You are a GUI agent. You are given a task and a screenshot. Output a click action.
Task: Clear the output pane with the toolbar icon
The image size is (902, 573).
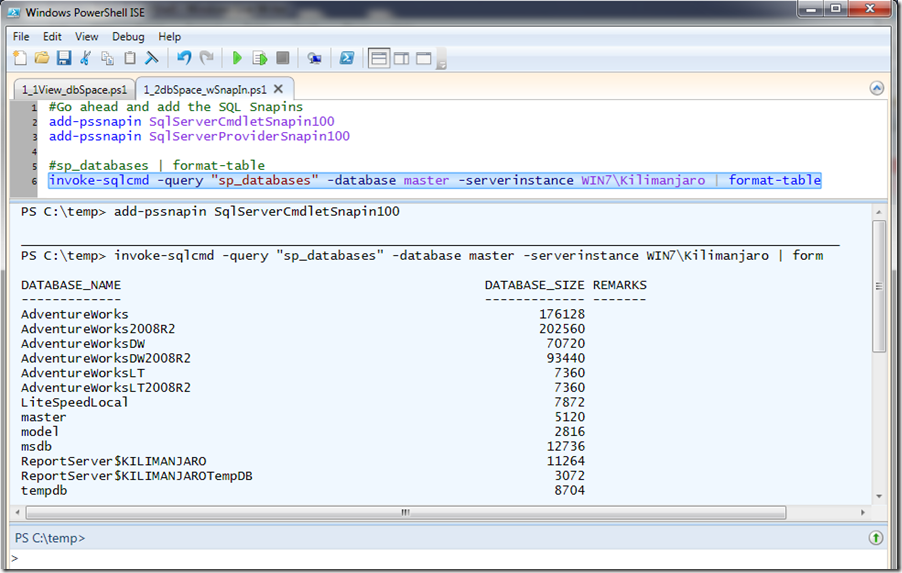click(x=152, y=58)
